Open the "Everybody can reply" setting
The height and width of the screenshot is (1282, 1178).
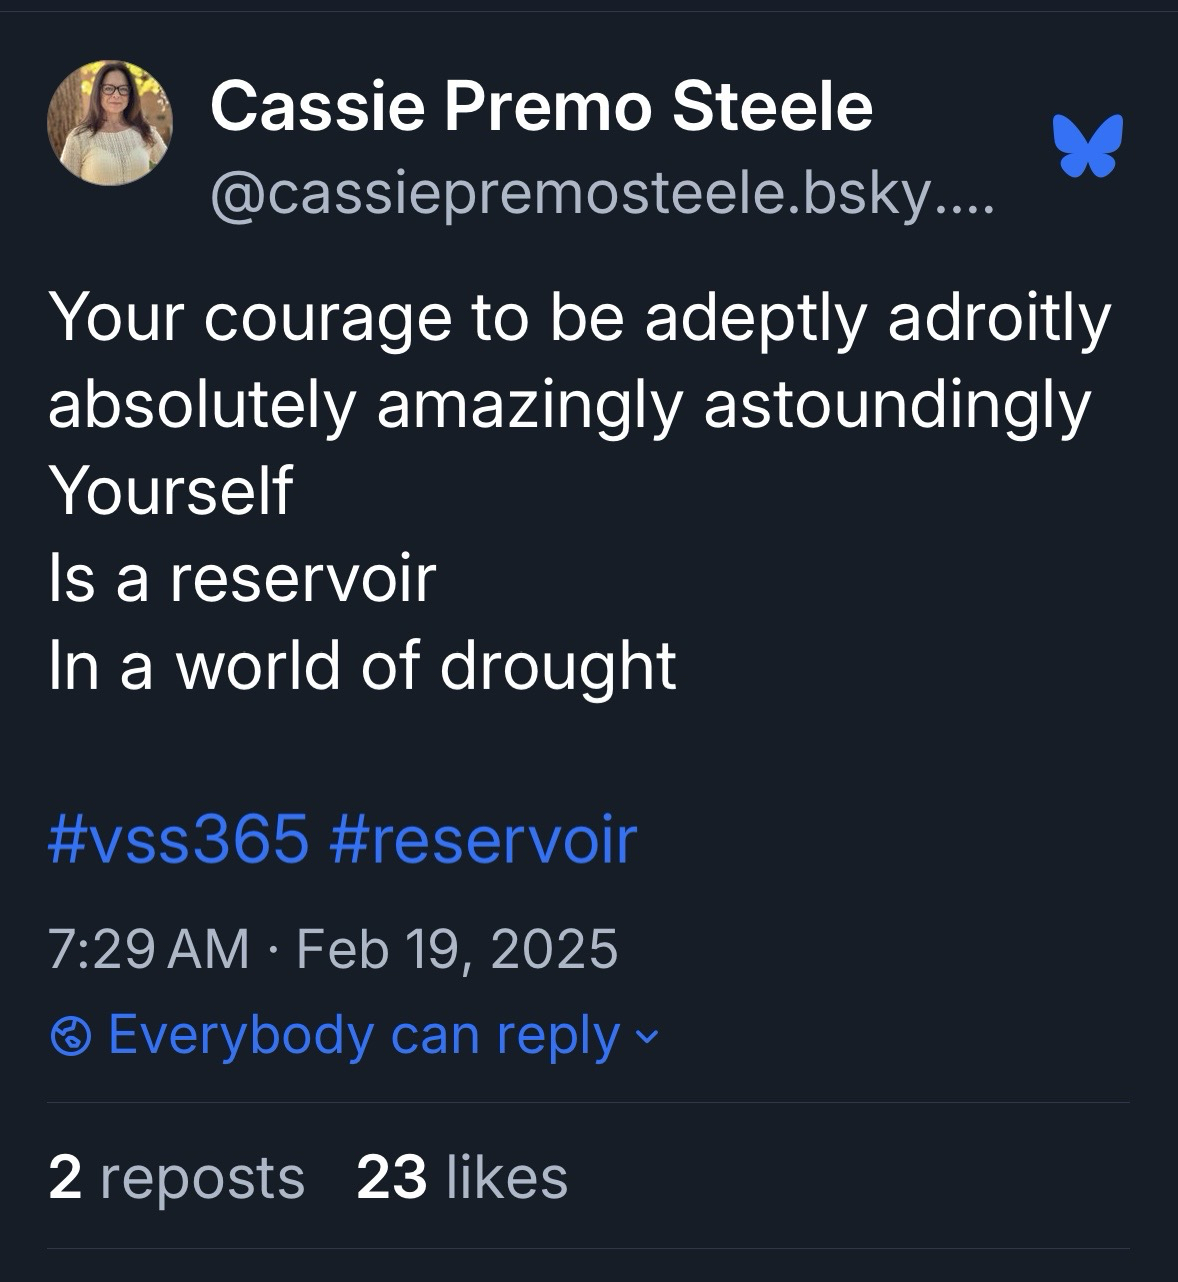coord(364,1035)
